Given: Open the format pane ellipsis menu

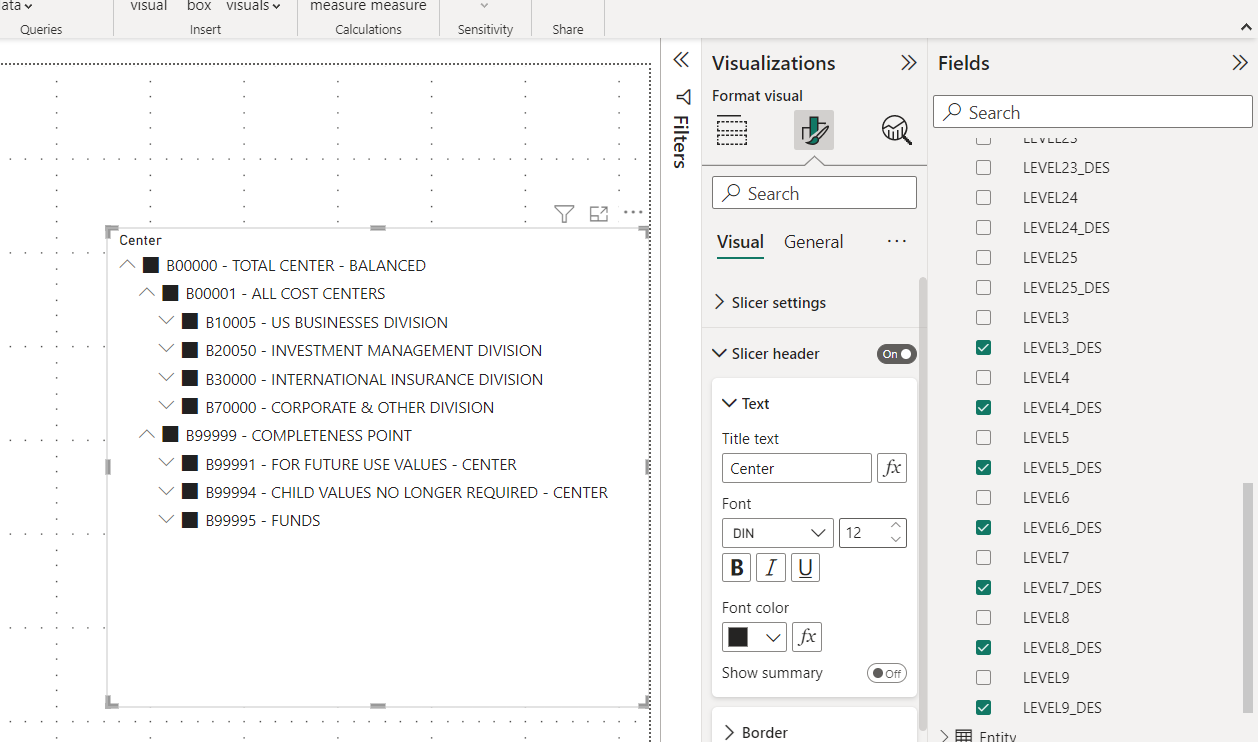Looking at the screenshot, I should click(x=897, y=242).
